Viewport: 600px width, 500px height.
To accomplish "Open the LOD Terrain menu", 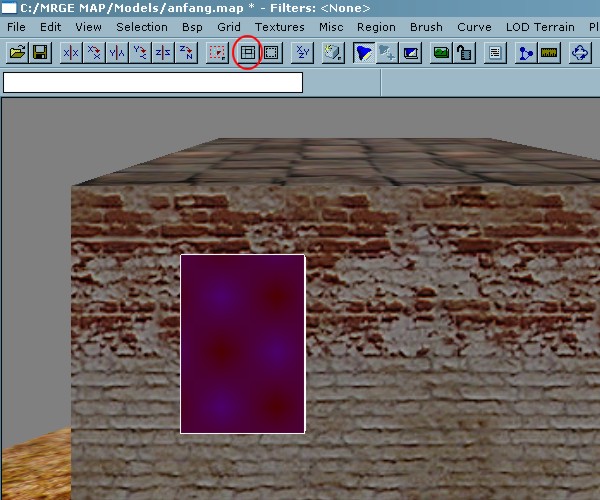I will coord(540,27).
